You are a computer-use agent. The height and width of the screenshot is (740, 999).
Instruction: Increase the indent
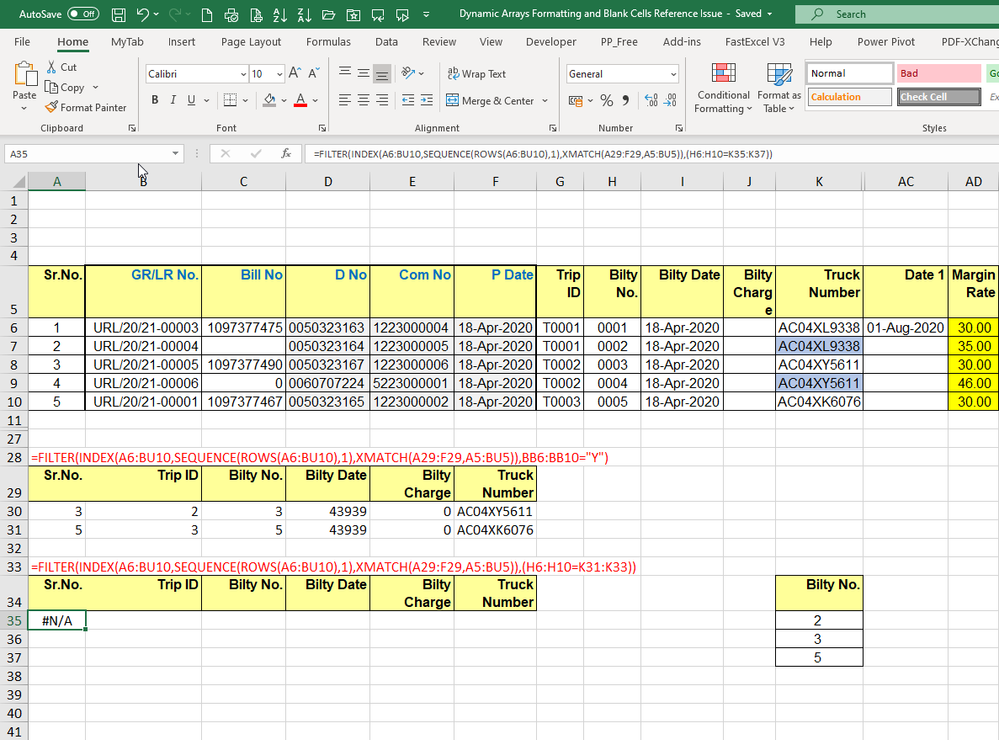(x=427, y=100)
